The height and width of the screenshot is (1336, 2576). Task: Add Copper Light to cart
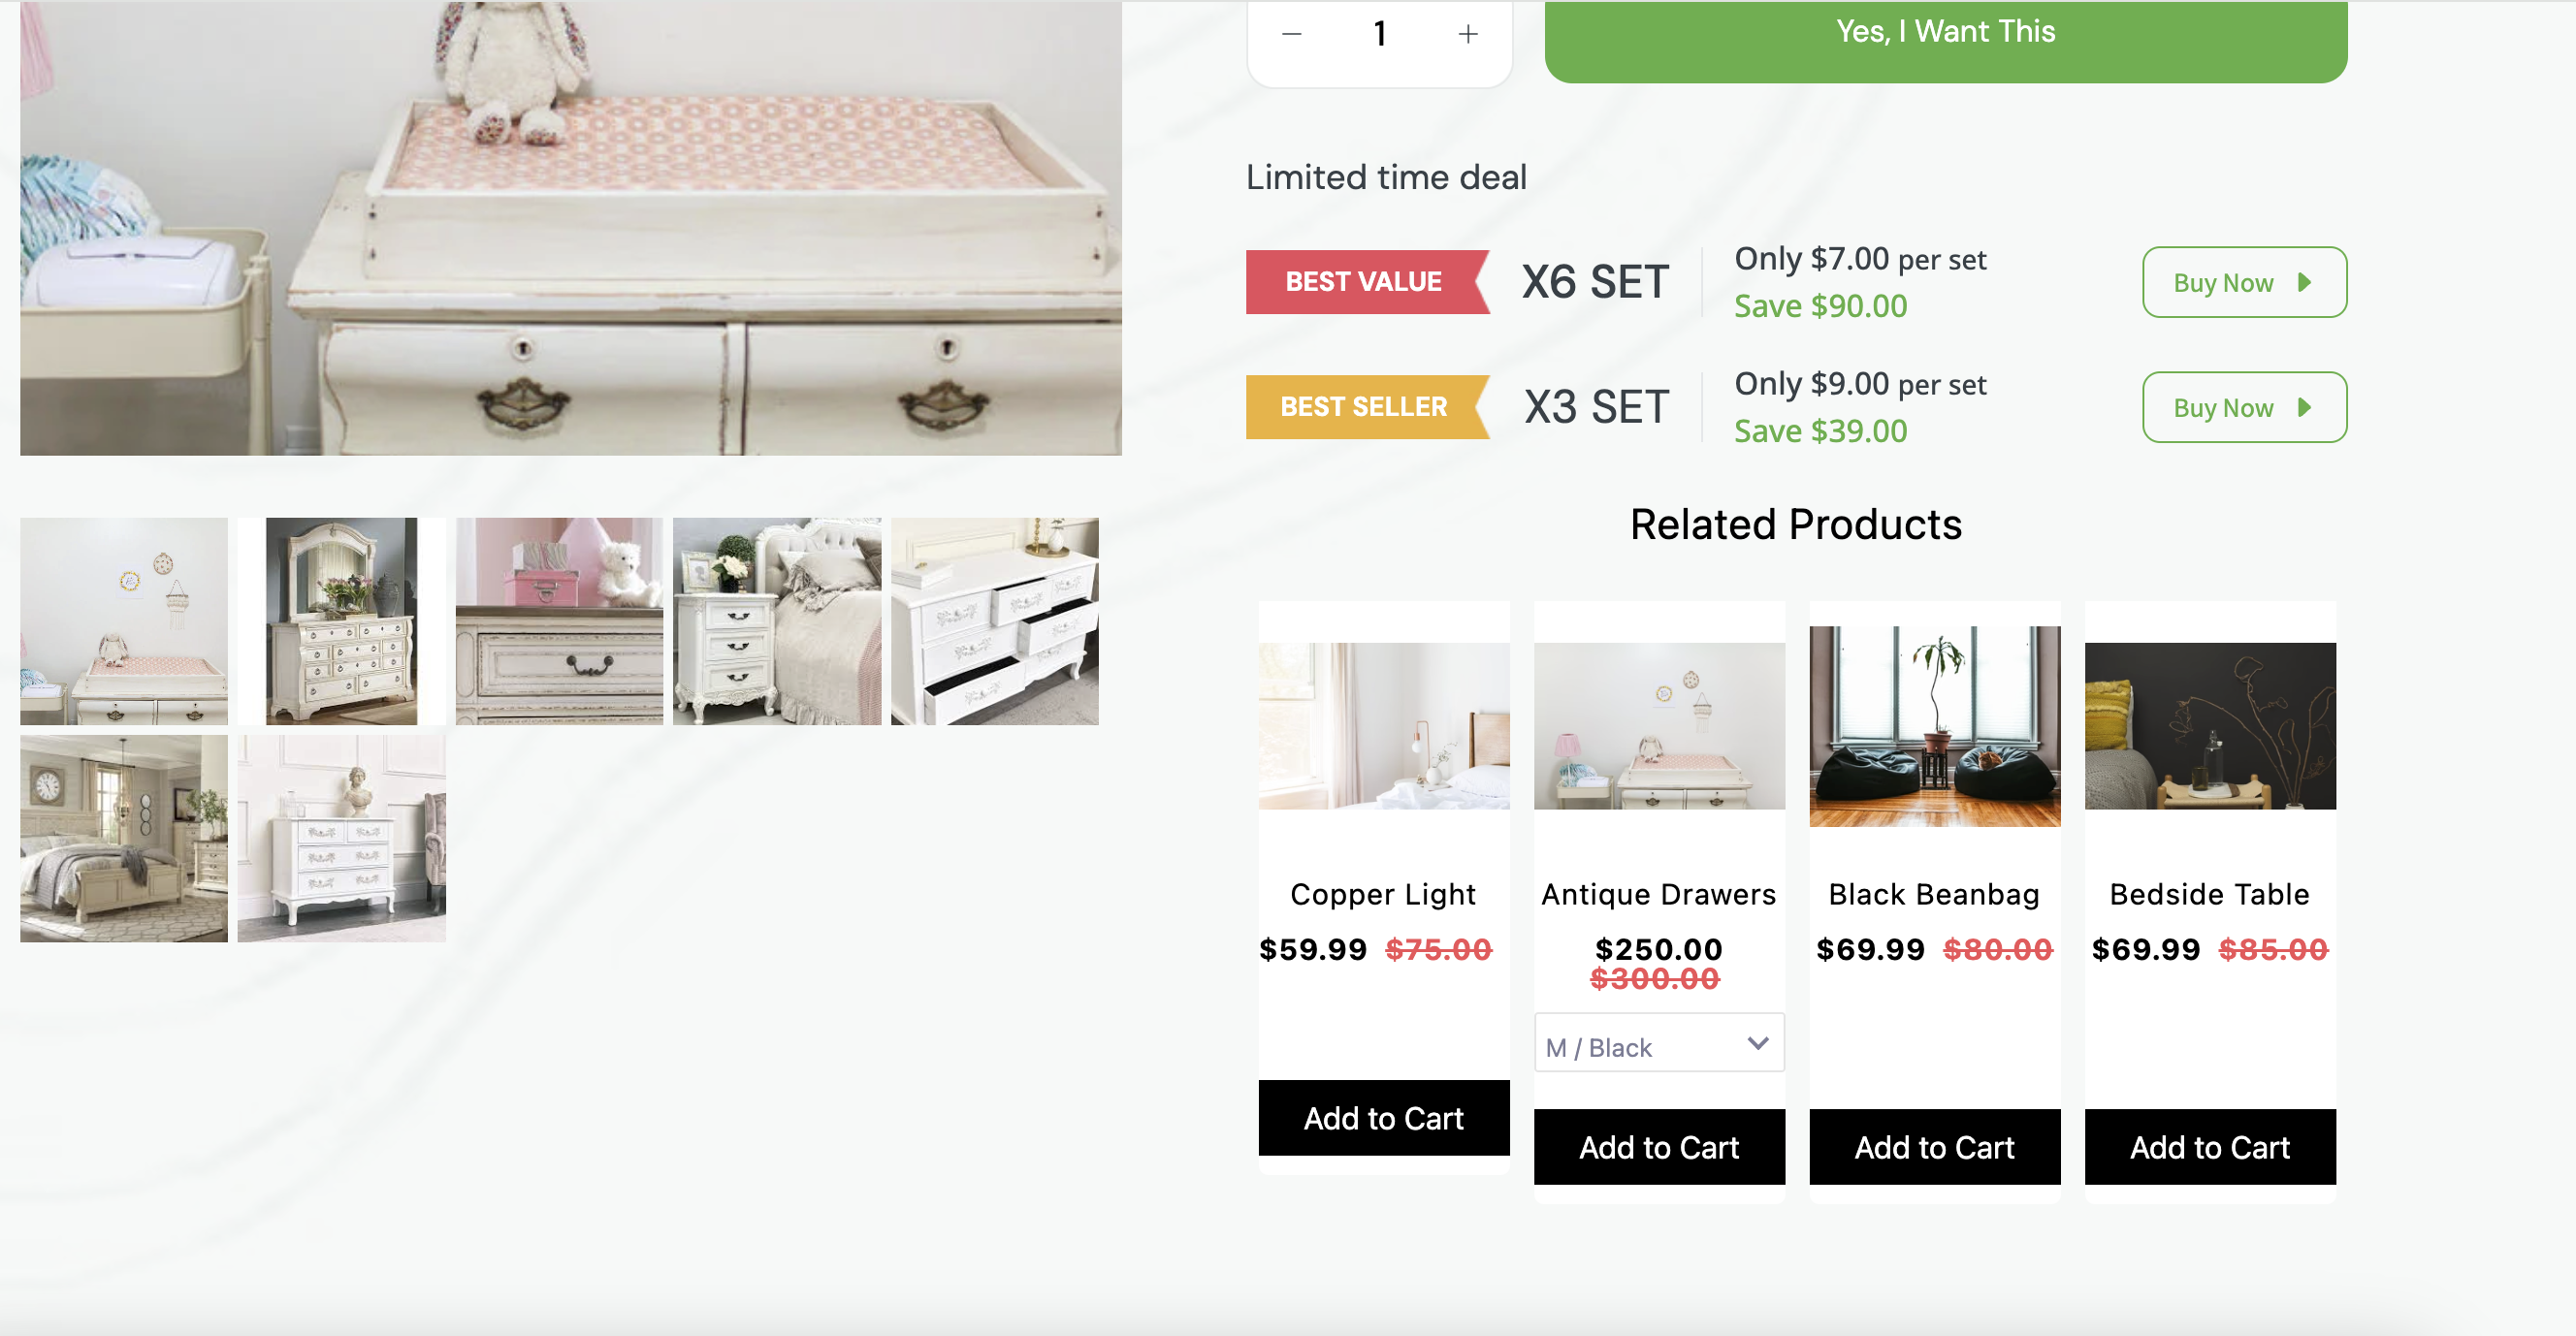pos(1383,1118)
